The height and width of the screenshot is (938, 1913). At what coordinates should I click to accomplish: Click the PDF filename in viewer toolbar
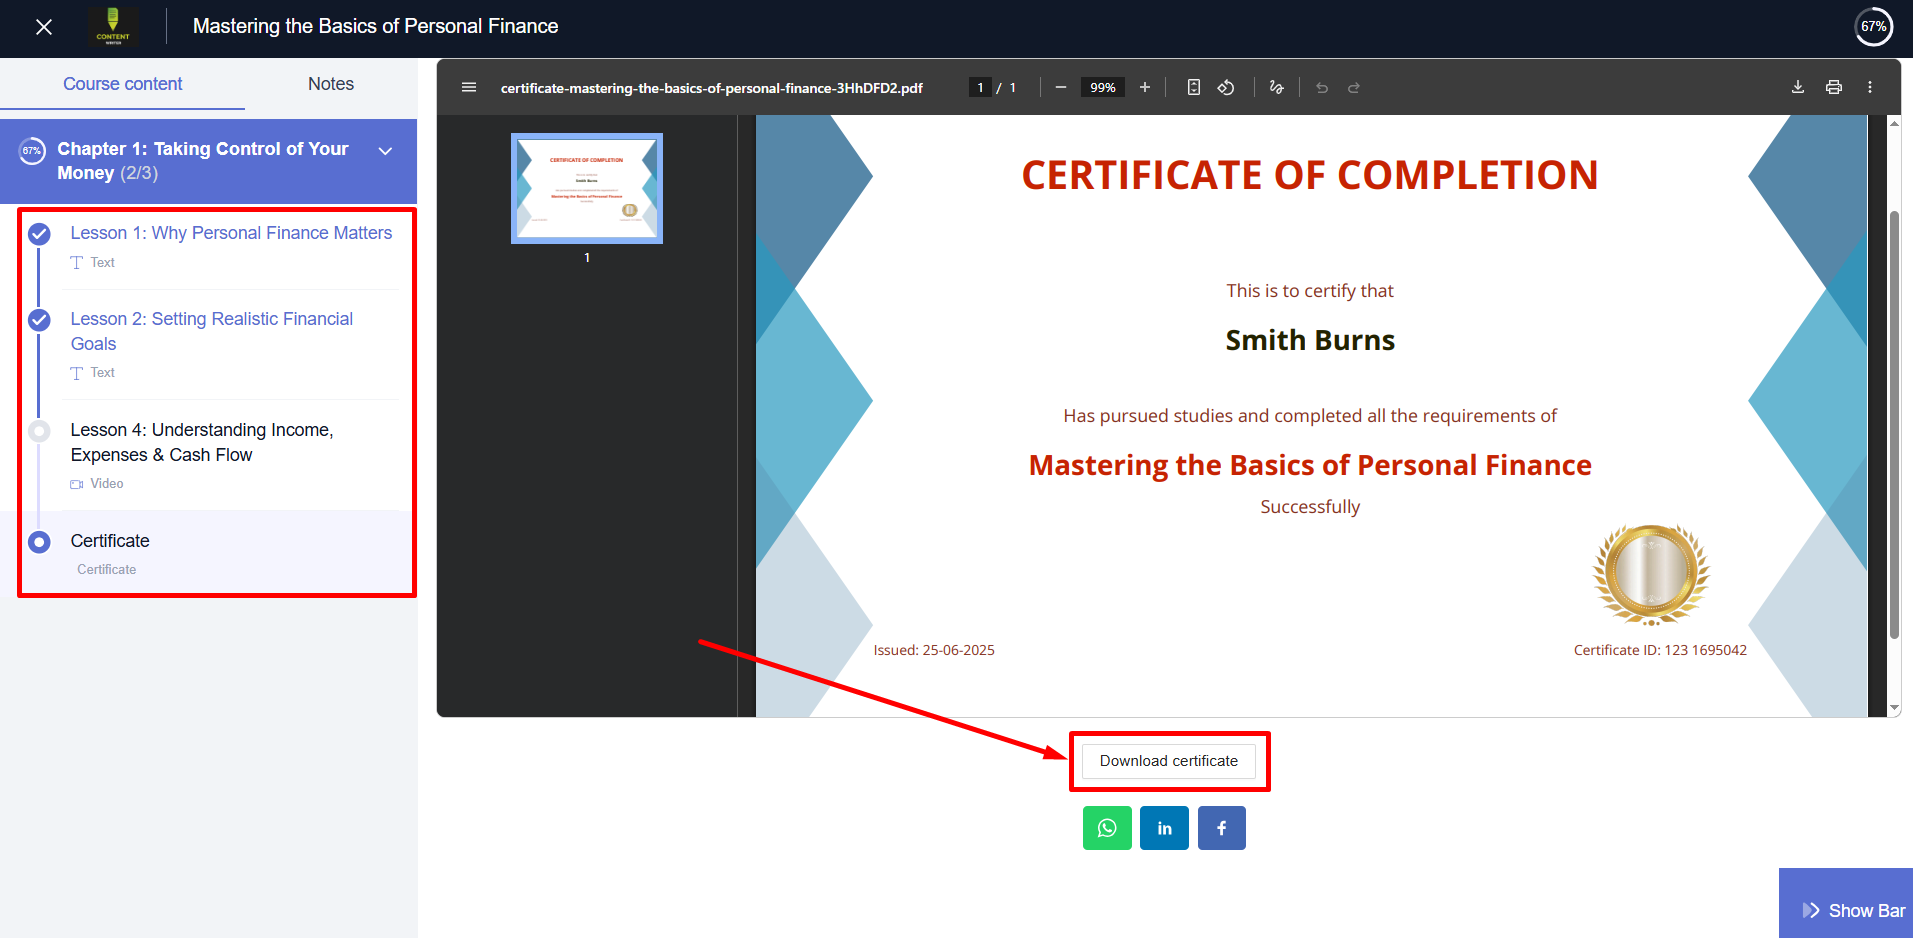coord(711,88)
